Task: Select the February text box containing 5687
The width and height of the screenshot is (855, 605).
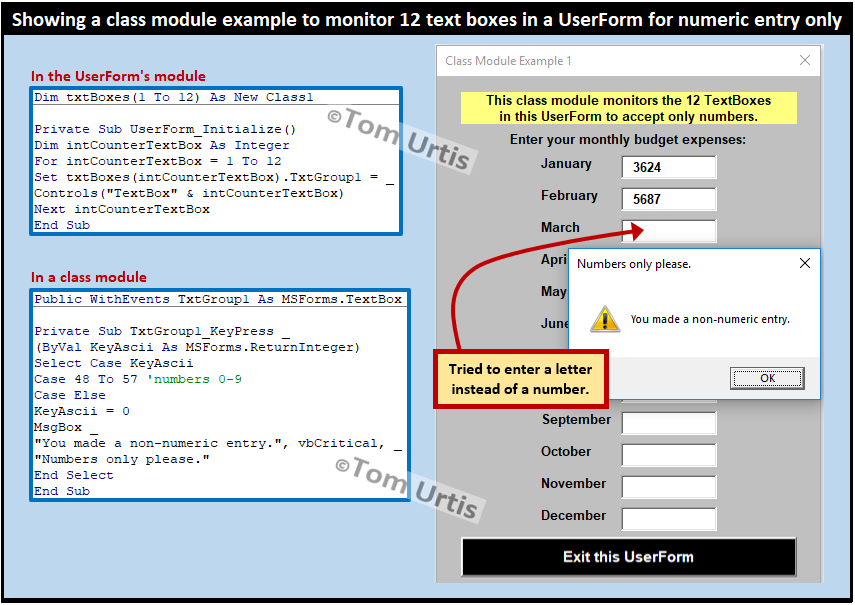Action: click(669, 199)
